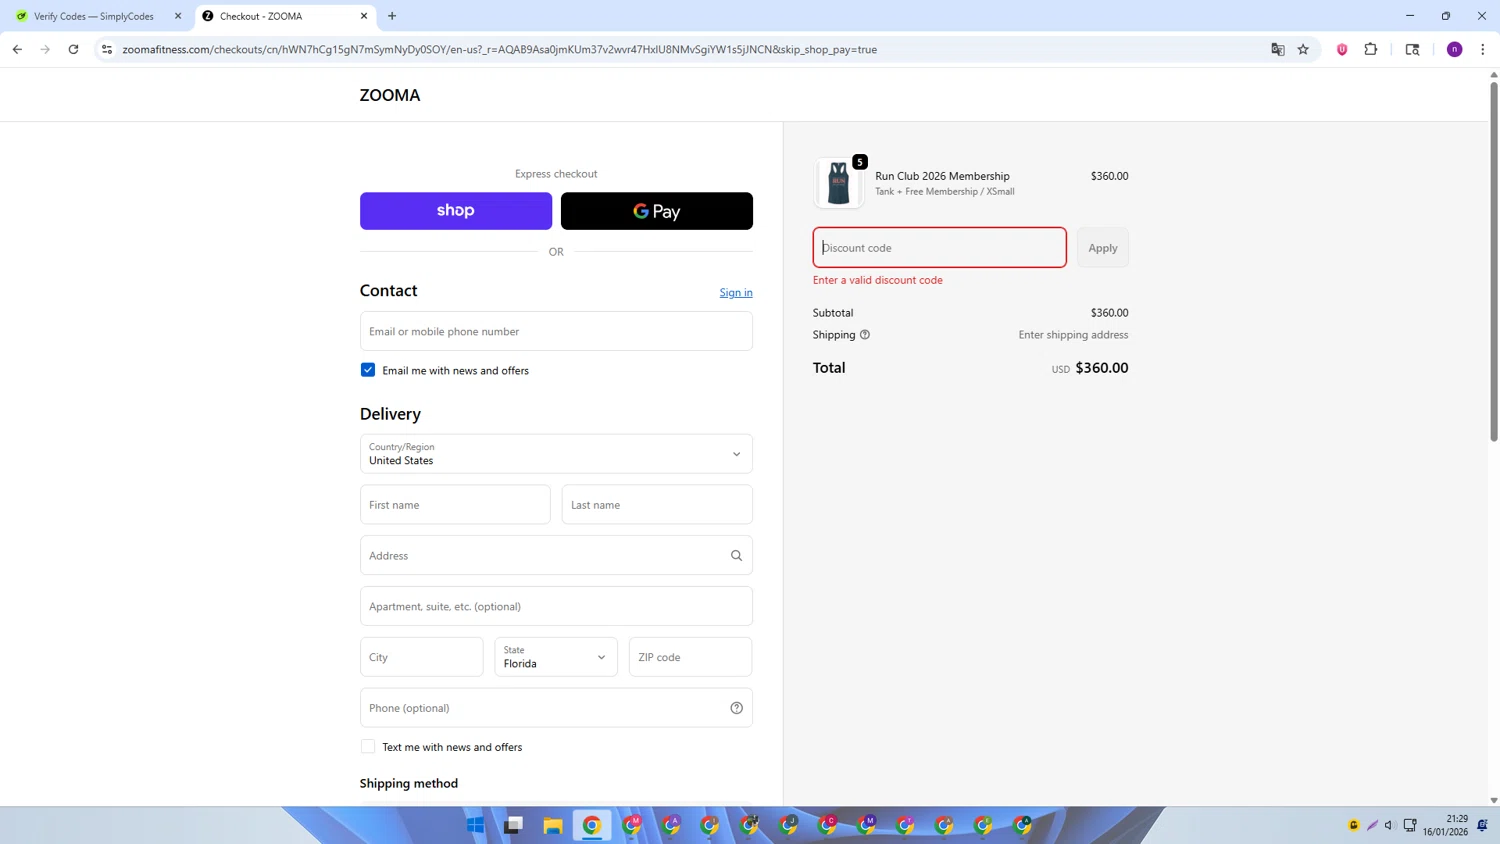Close the Verify Codes — SimplyCodes tab
Screen dimensions: 1500x844
178,16
